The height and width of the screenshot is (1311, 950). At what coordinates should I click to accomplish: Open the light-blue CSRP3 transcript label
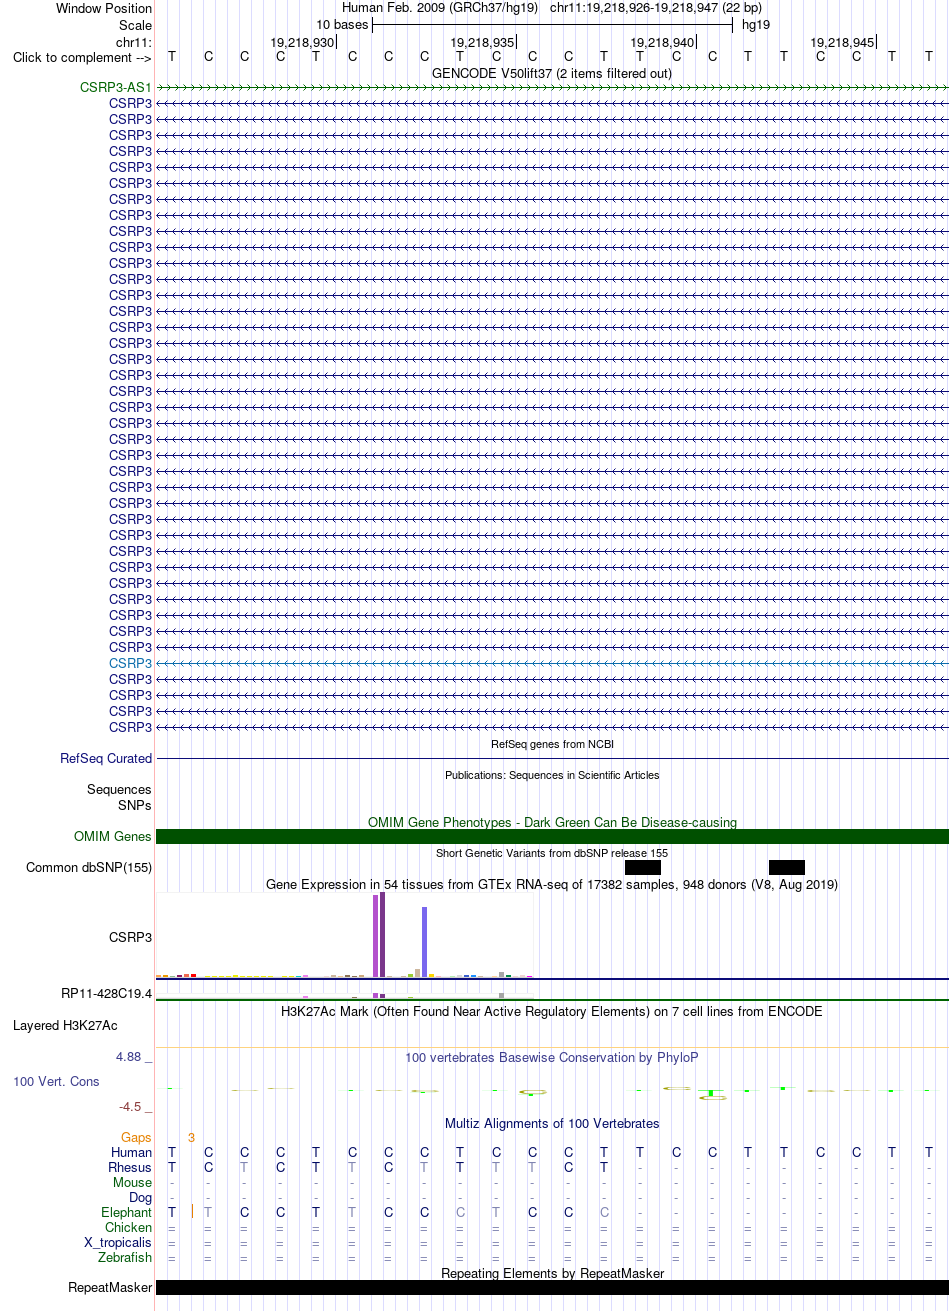pos(131,663)
